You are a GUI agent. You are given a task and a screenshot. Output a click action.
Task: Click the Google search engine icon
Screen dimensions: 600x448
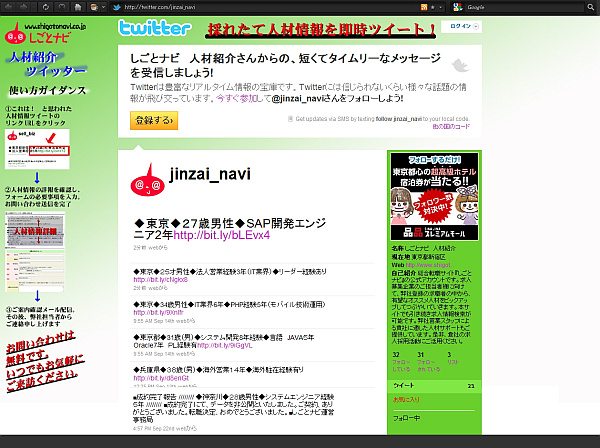pyautogui.click(x=457, y=7)
